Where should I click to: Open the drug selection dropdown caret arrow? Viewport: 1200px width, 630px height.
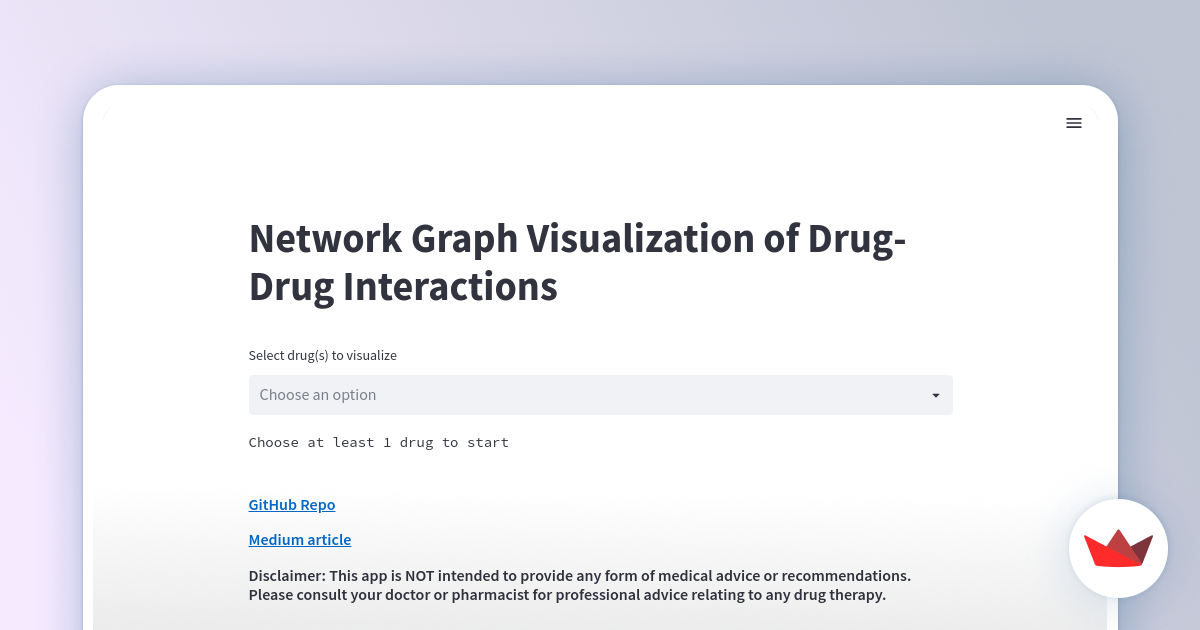point(936,395)
